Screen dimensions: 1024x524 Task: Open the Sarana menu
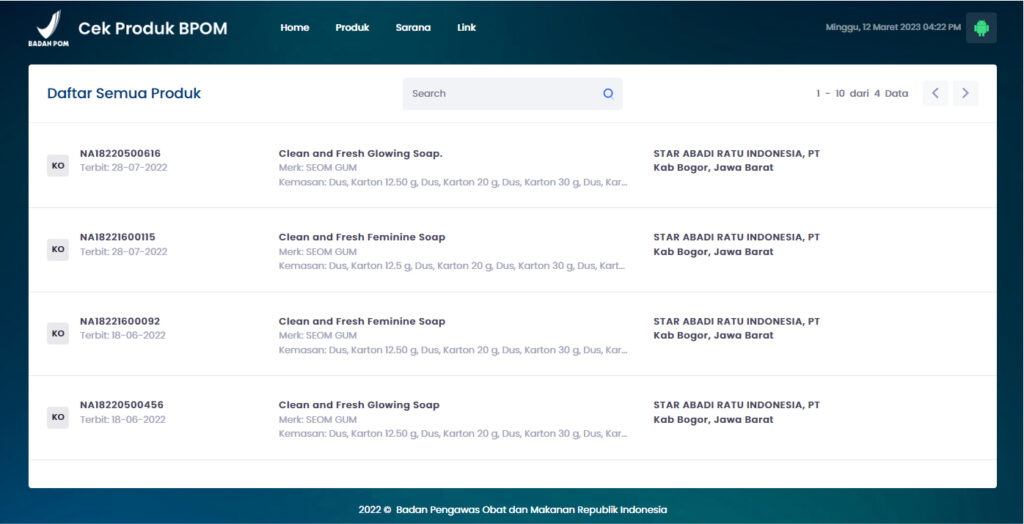click(x=413, y=28)
